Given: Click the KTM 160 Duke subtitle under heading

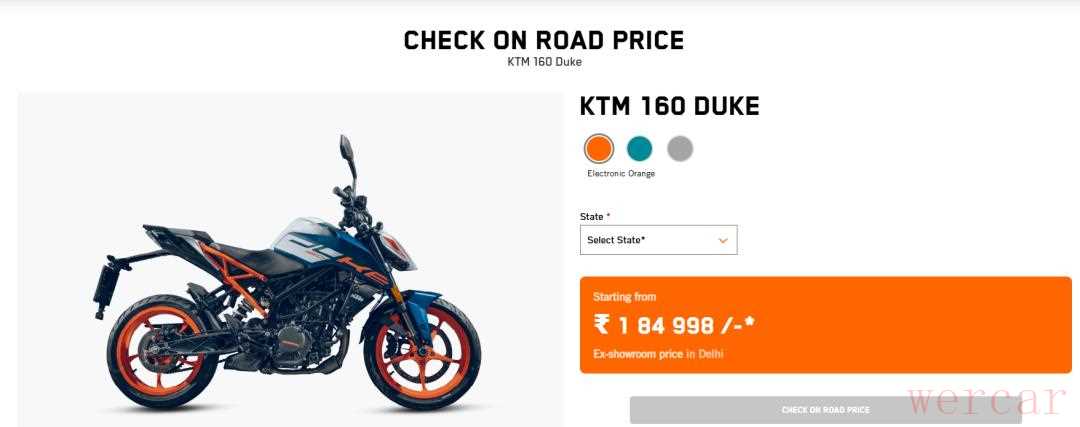Looking at the screenshot, I should [x=544, y=62].
